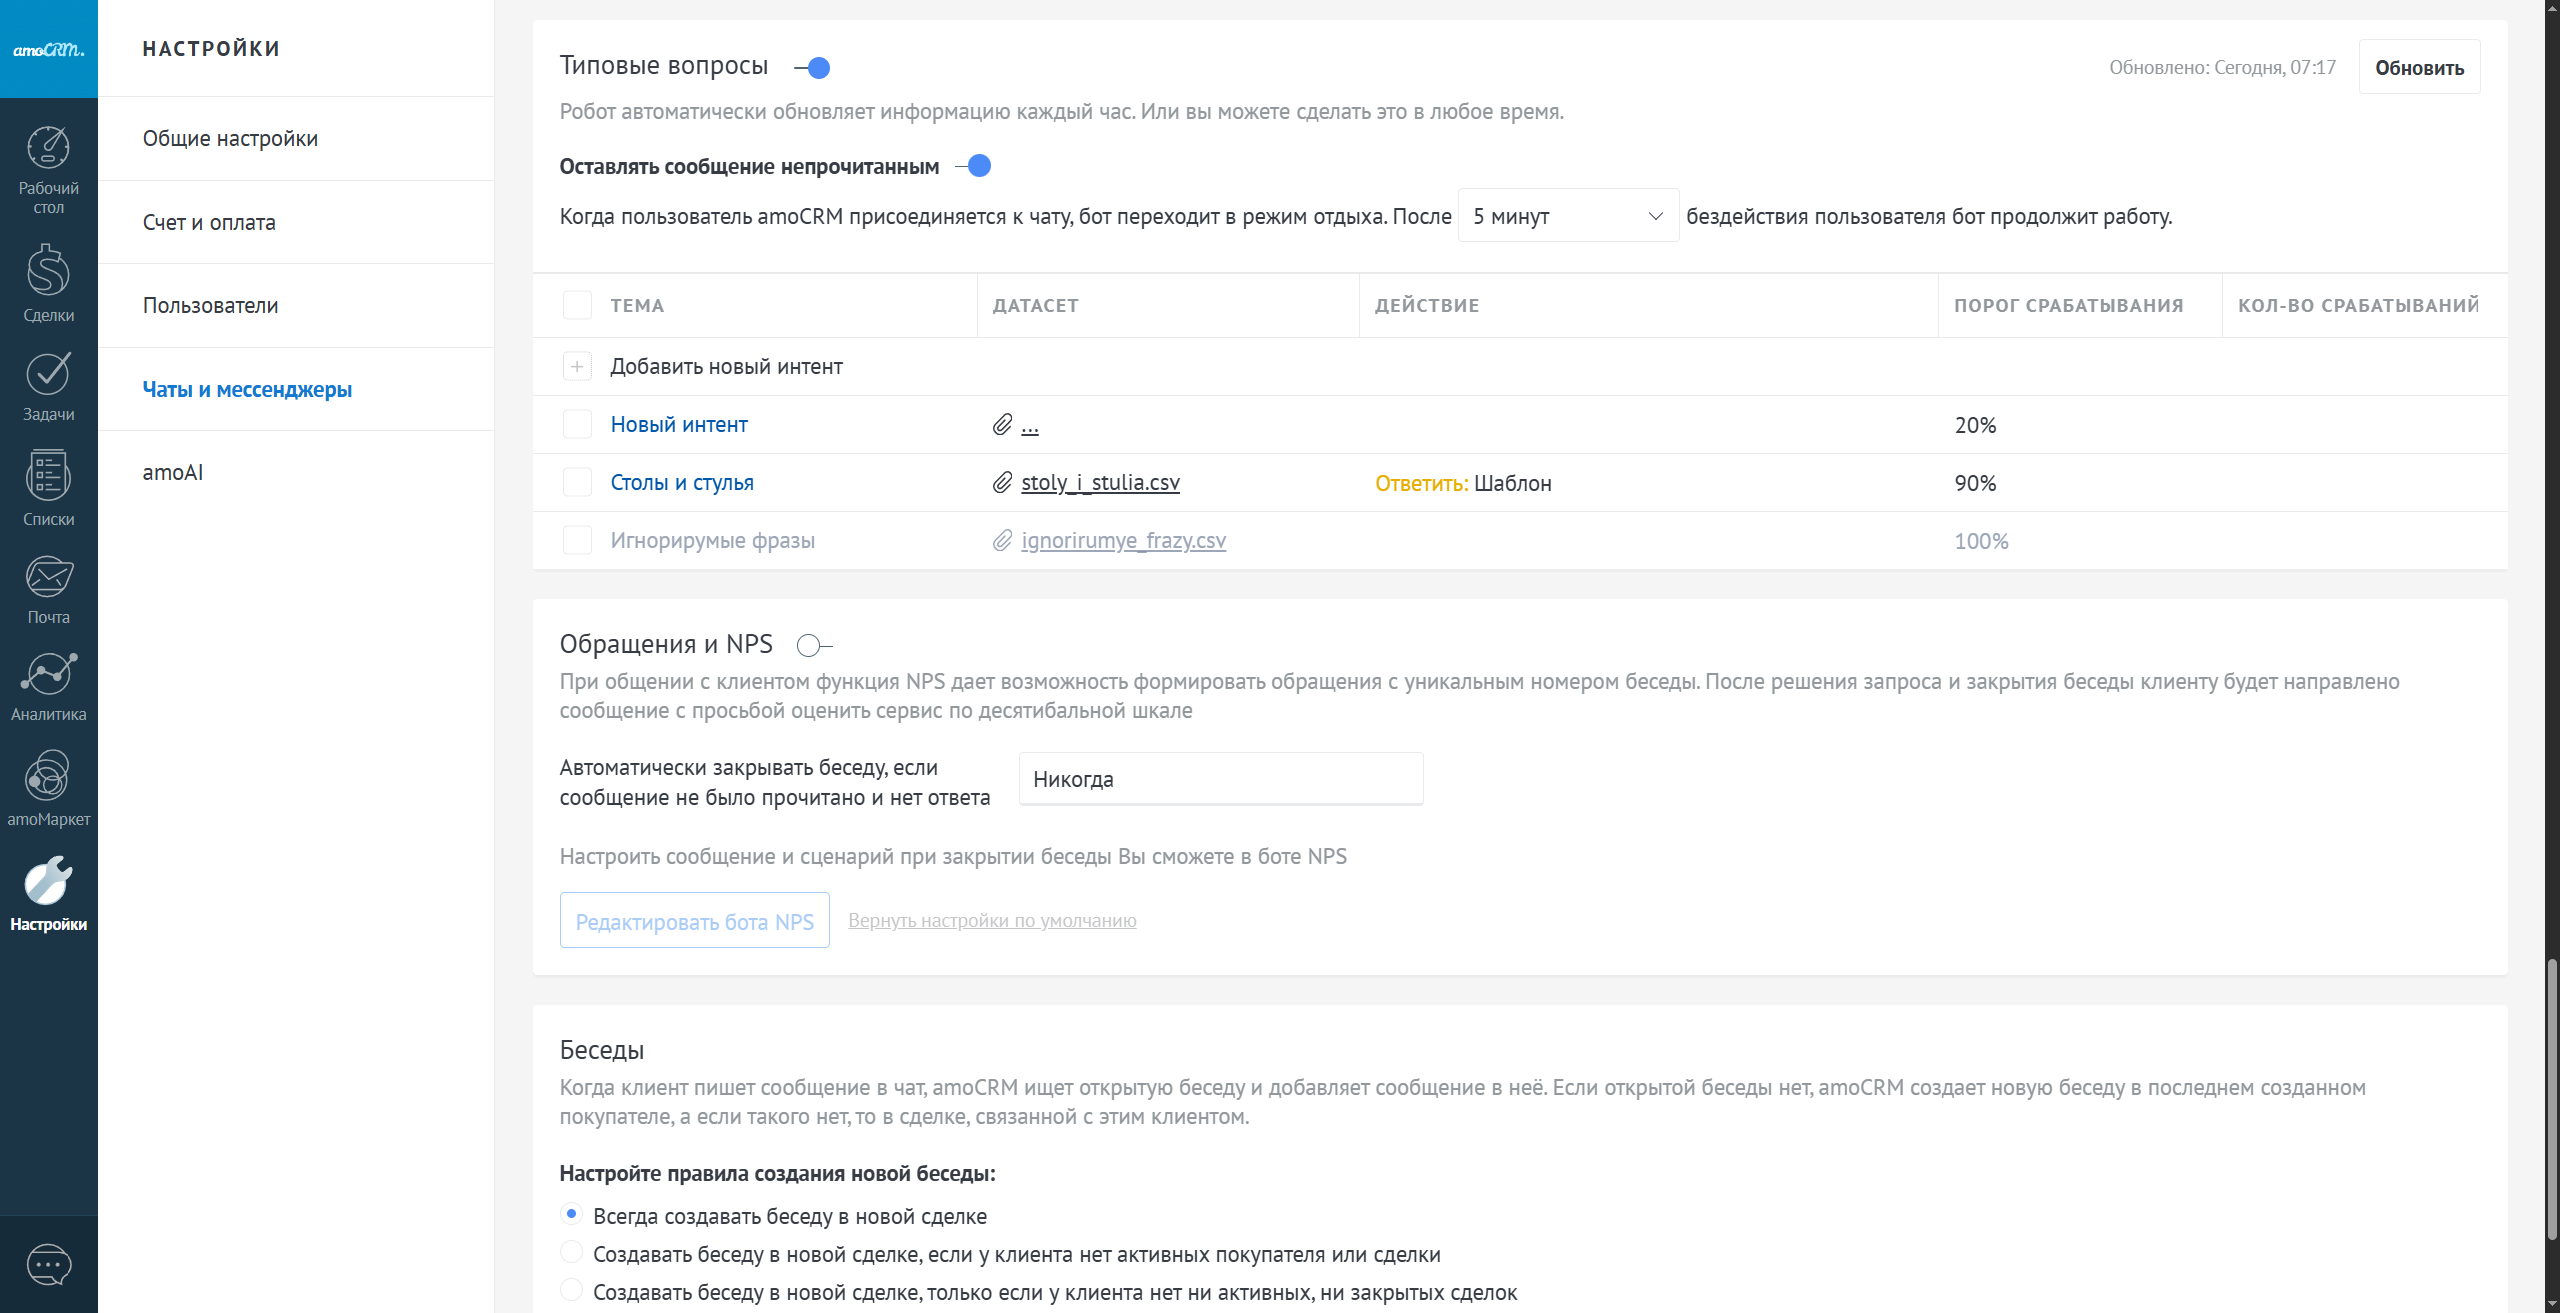Click the Обновить button
Viewport: 2560px width, 1313px height.
[2418, 68]
